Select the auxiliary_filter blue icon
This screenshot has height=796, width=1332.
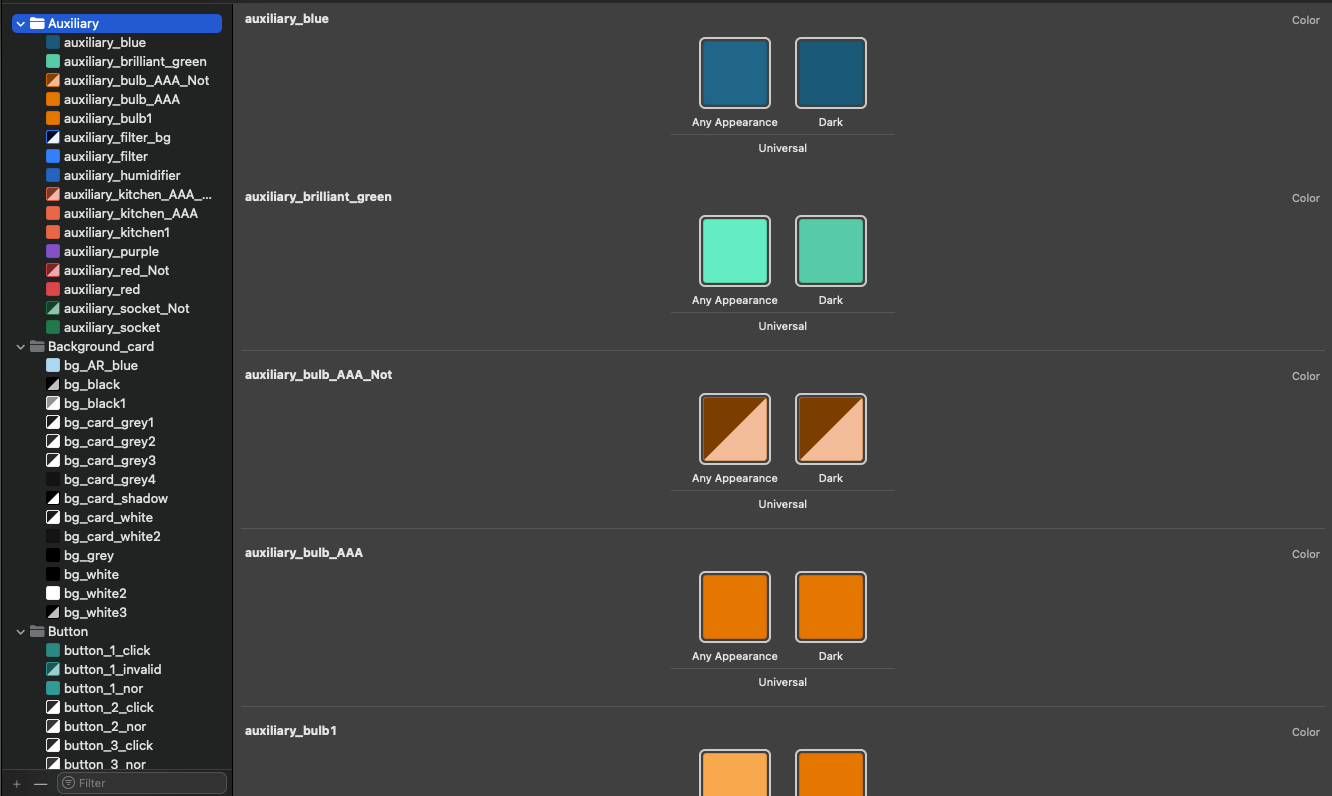pos(53,157)
